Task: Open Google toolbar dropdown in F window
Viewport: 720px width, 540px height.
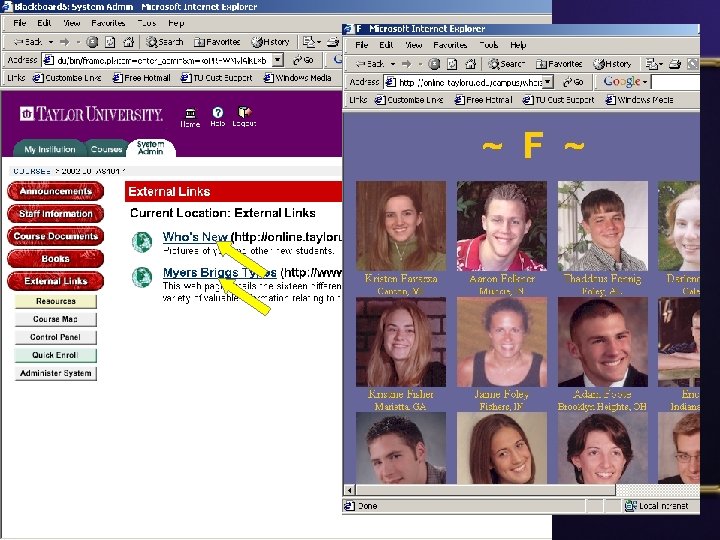Action: [645, 82]
